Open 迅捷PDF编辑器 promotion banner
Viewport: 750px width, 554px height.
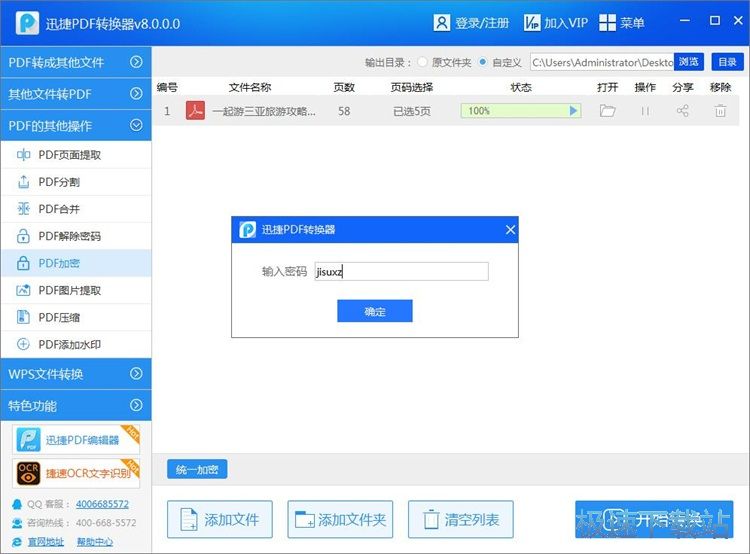coord(77,439)
